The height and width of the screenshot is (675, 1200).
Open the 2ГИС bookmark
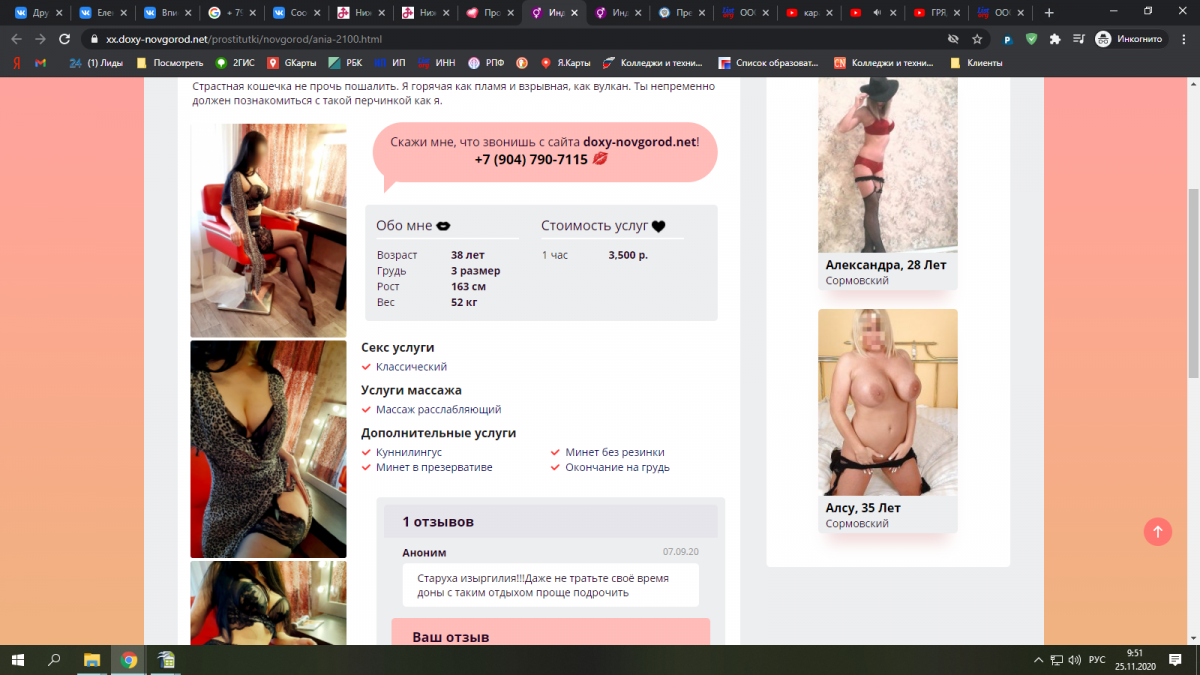(x=236, y=62)
